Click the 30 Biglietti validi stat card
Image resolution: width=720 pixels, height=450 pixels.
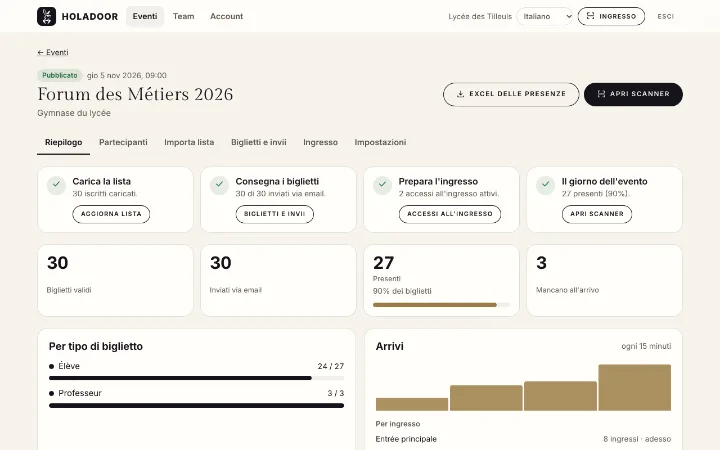point(115,281)
